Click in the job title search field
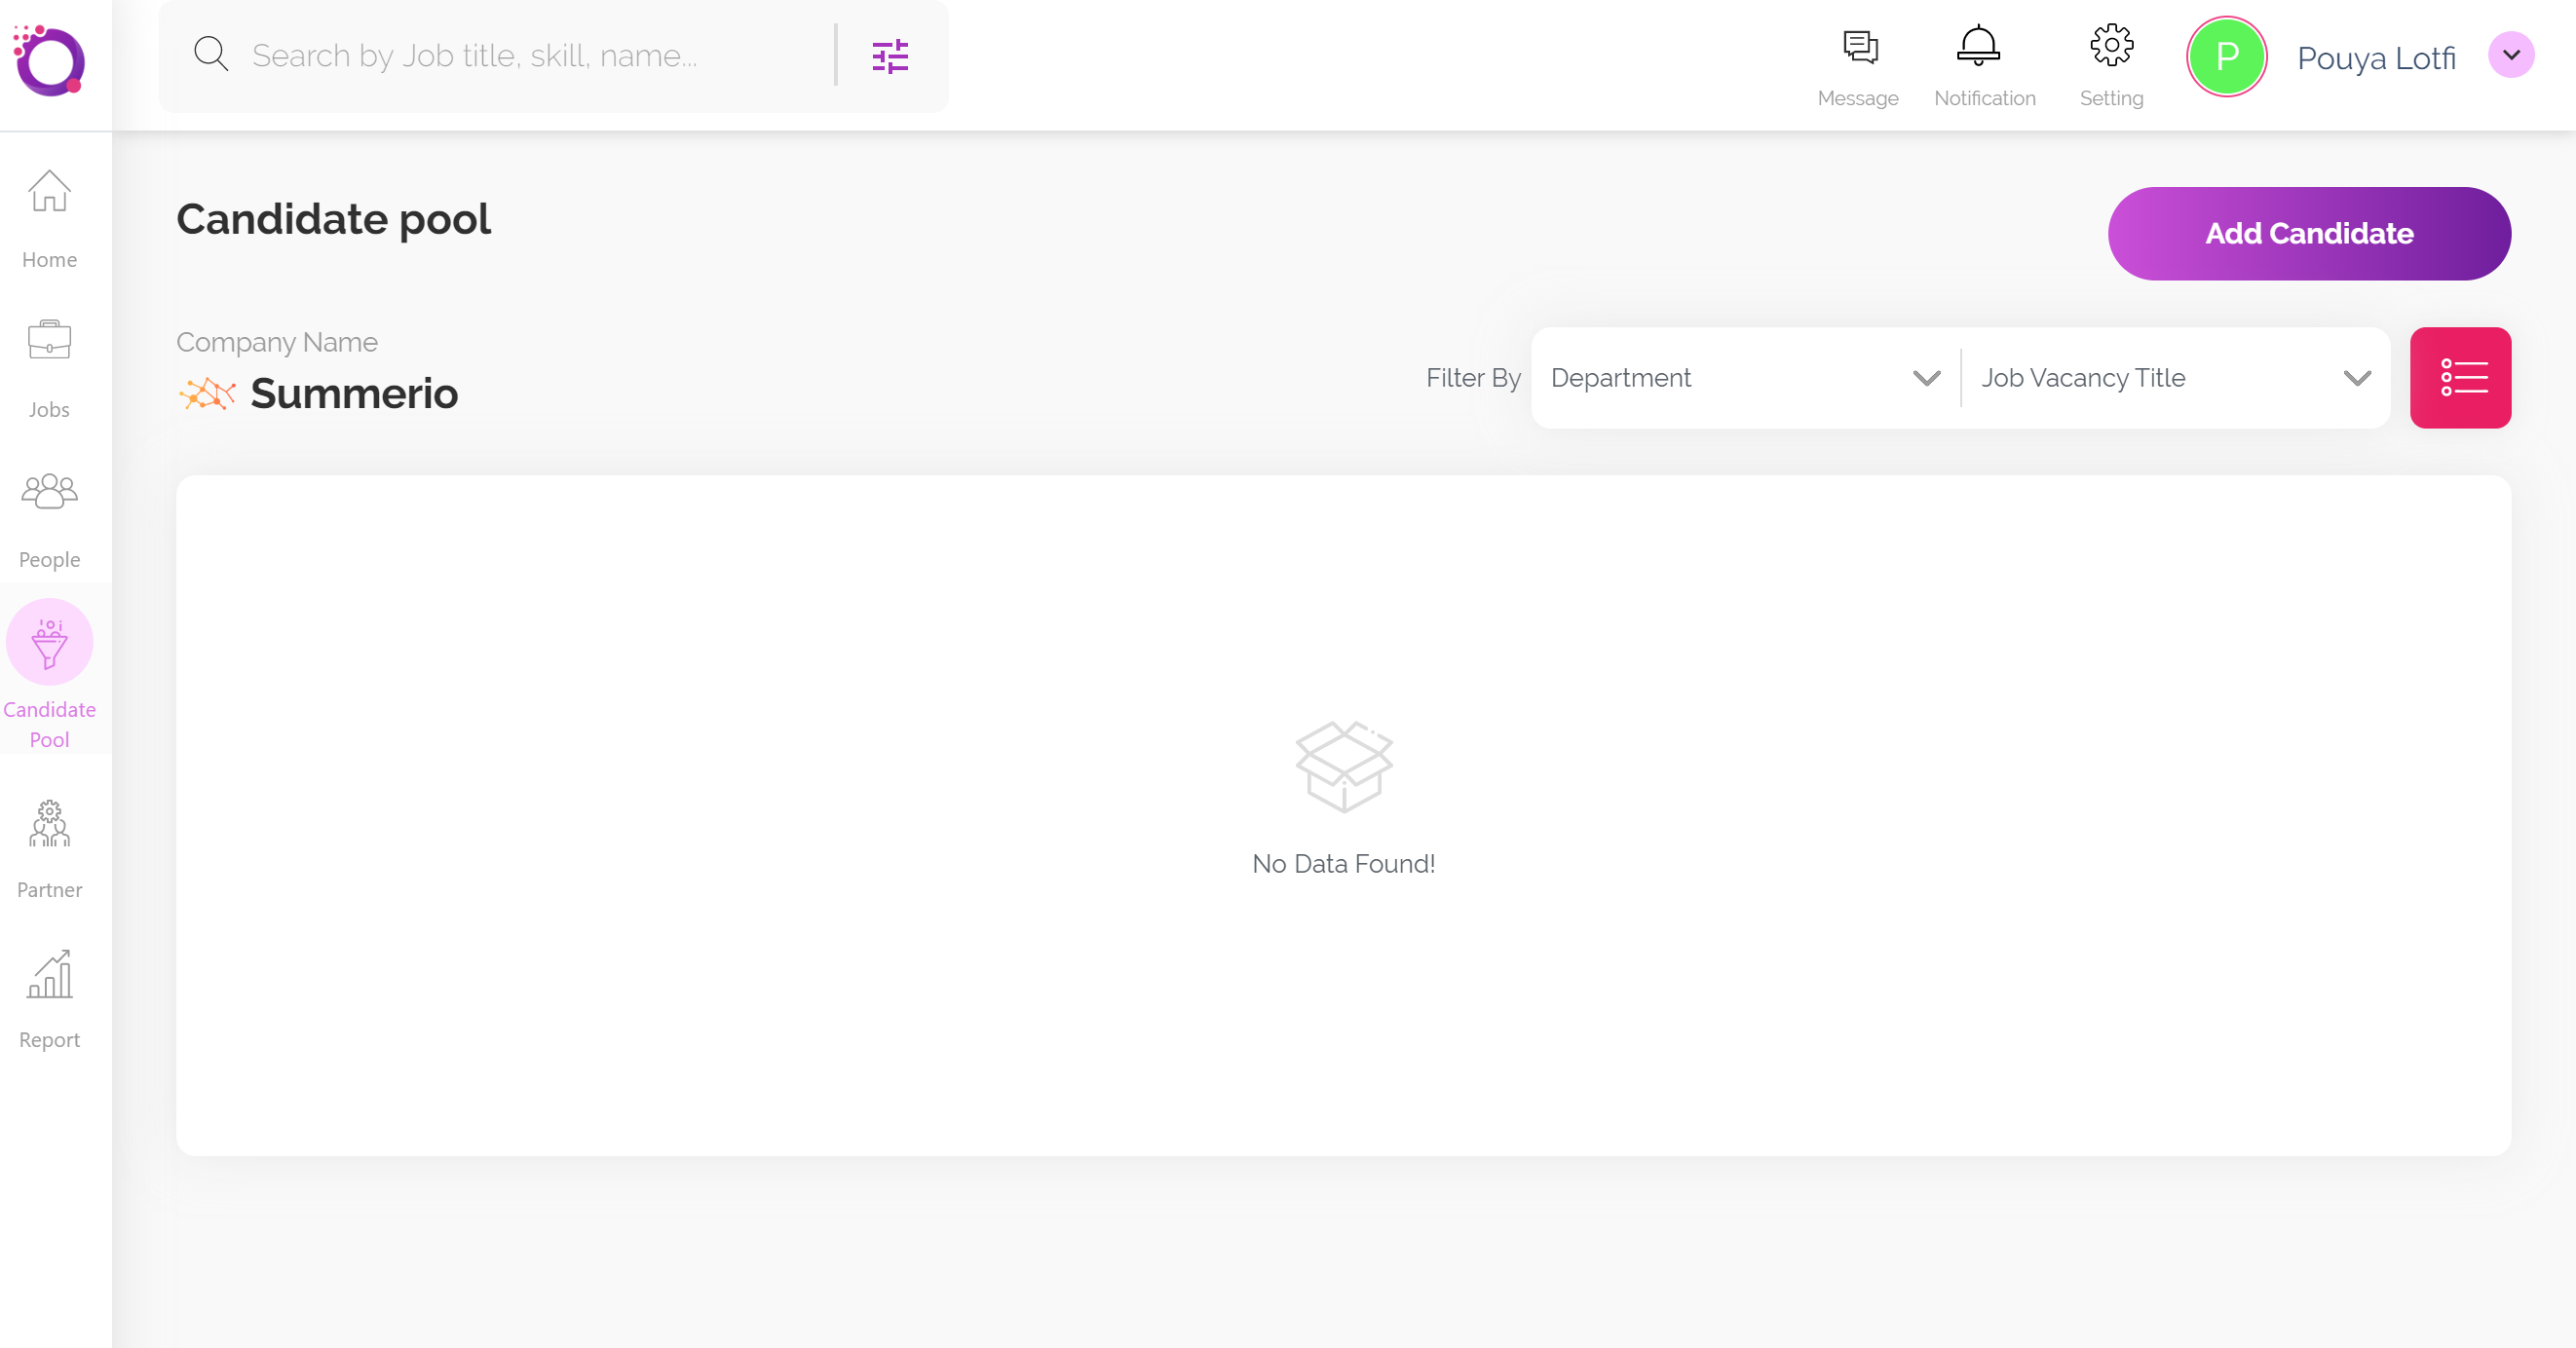Screen dimensions: 2576x1348 [530, 56]
